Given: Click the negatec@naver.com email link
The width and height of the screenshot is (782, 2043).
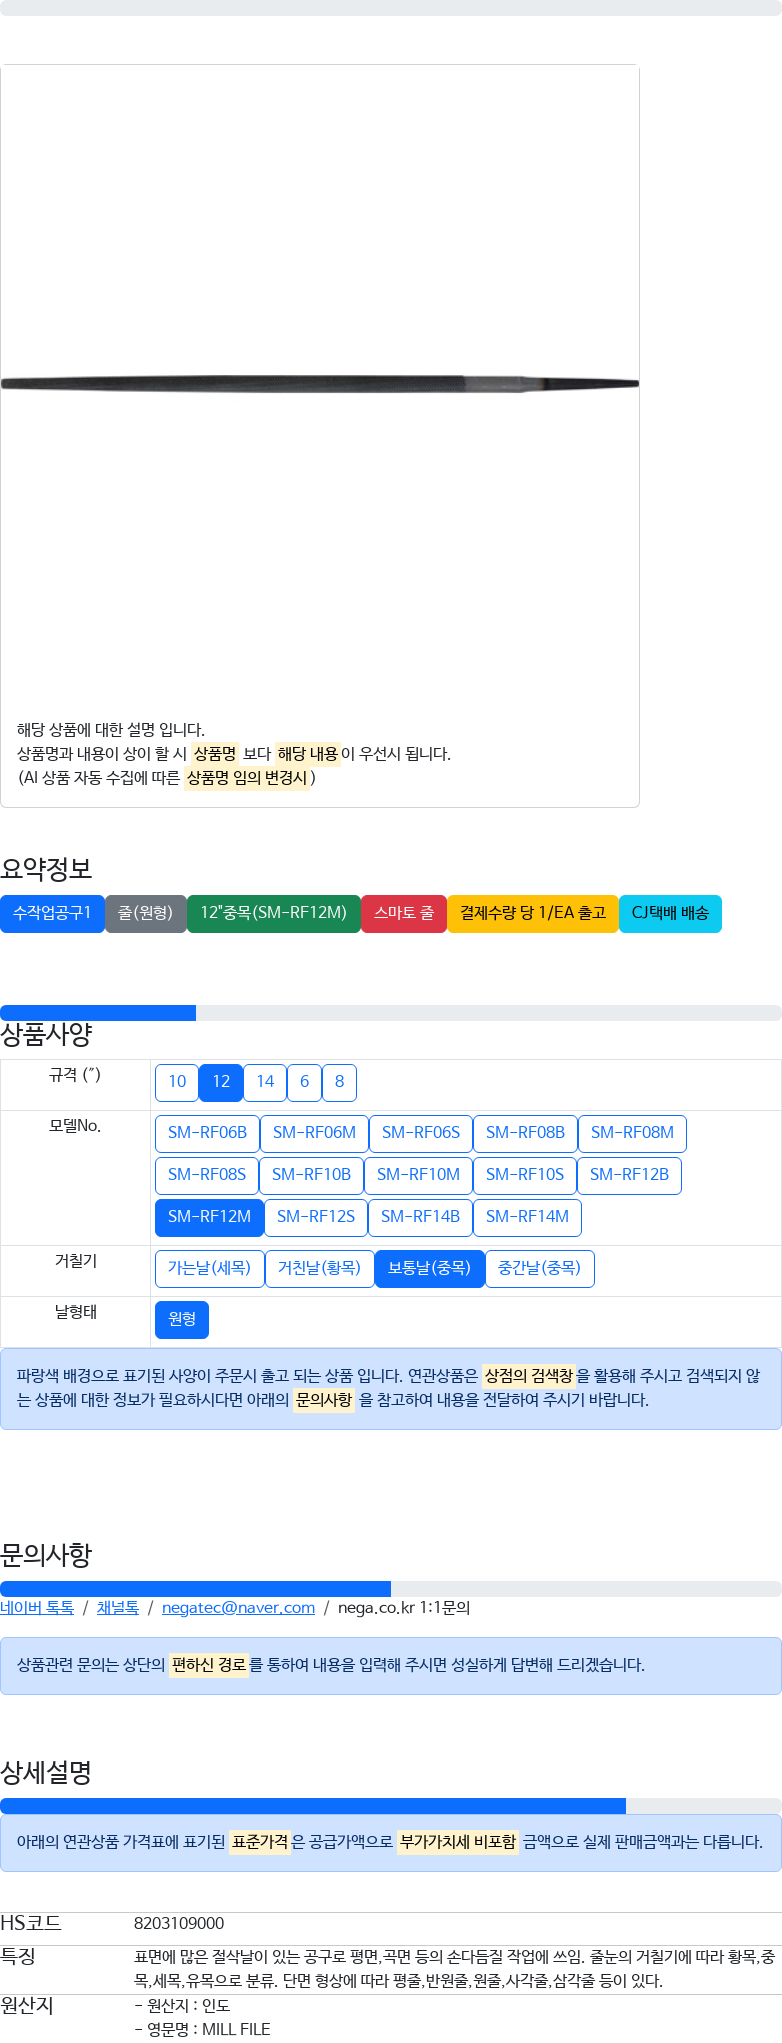Looking at the screenshot, I should pos(238,1607).
